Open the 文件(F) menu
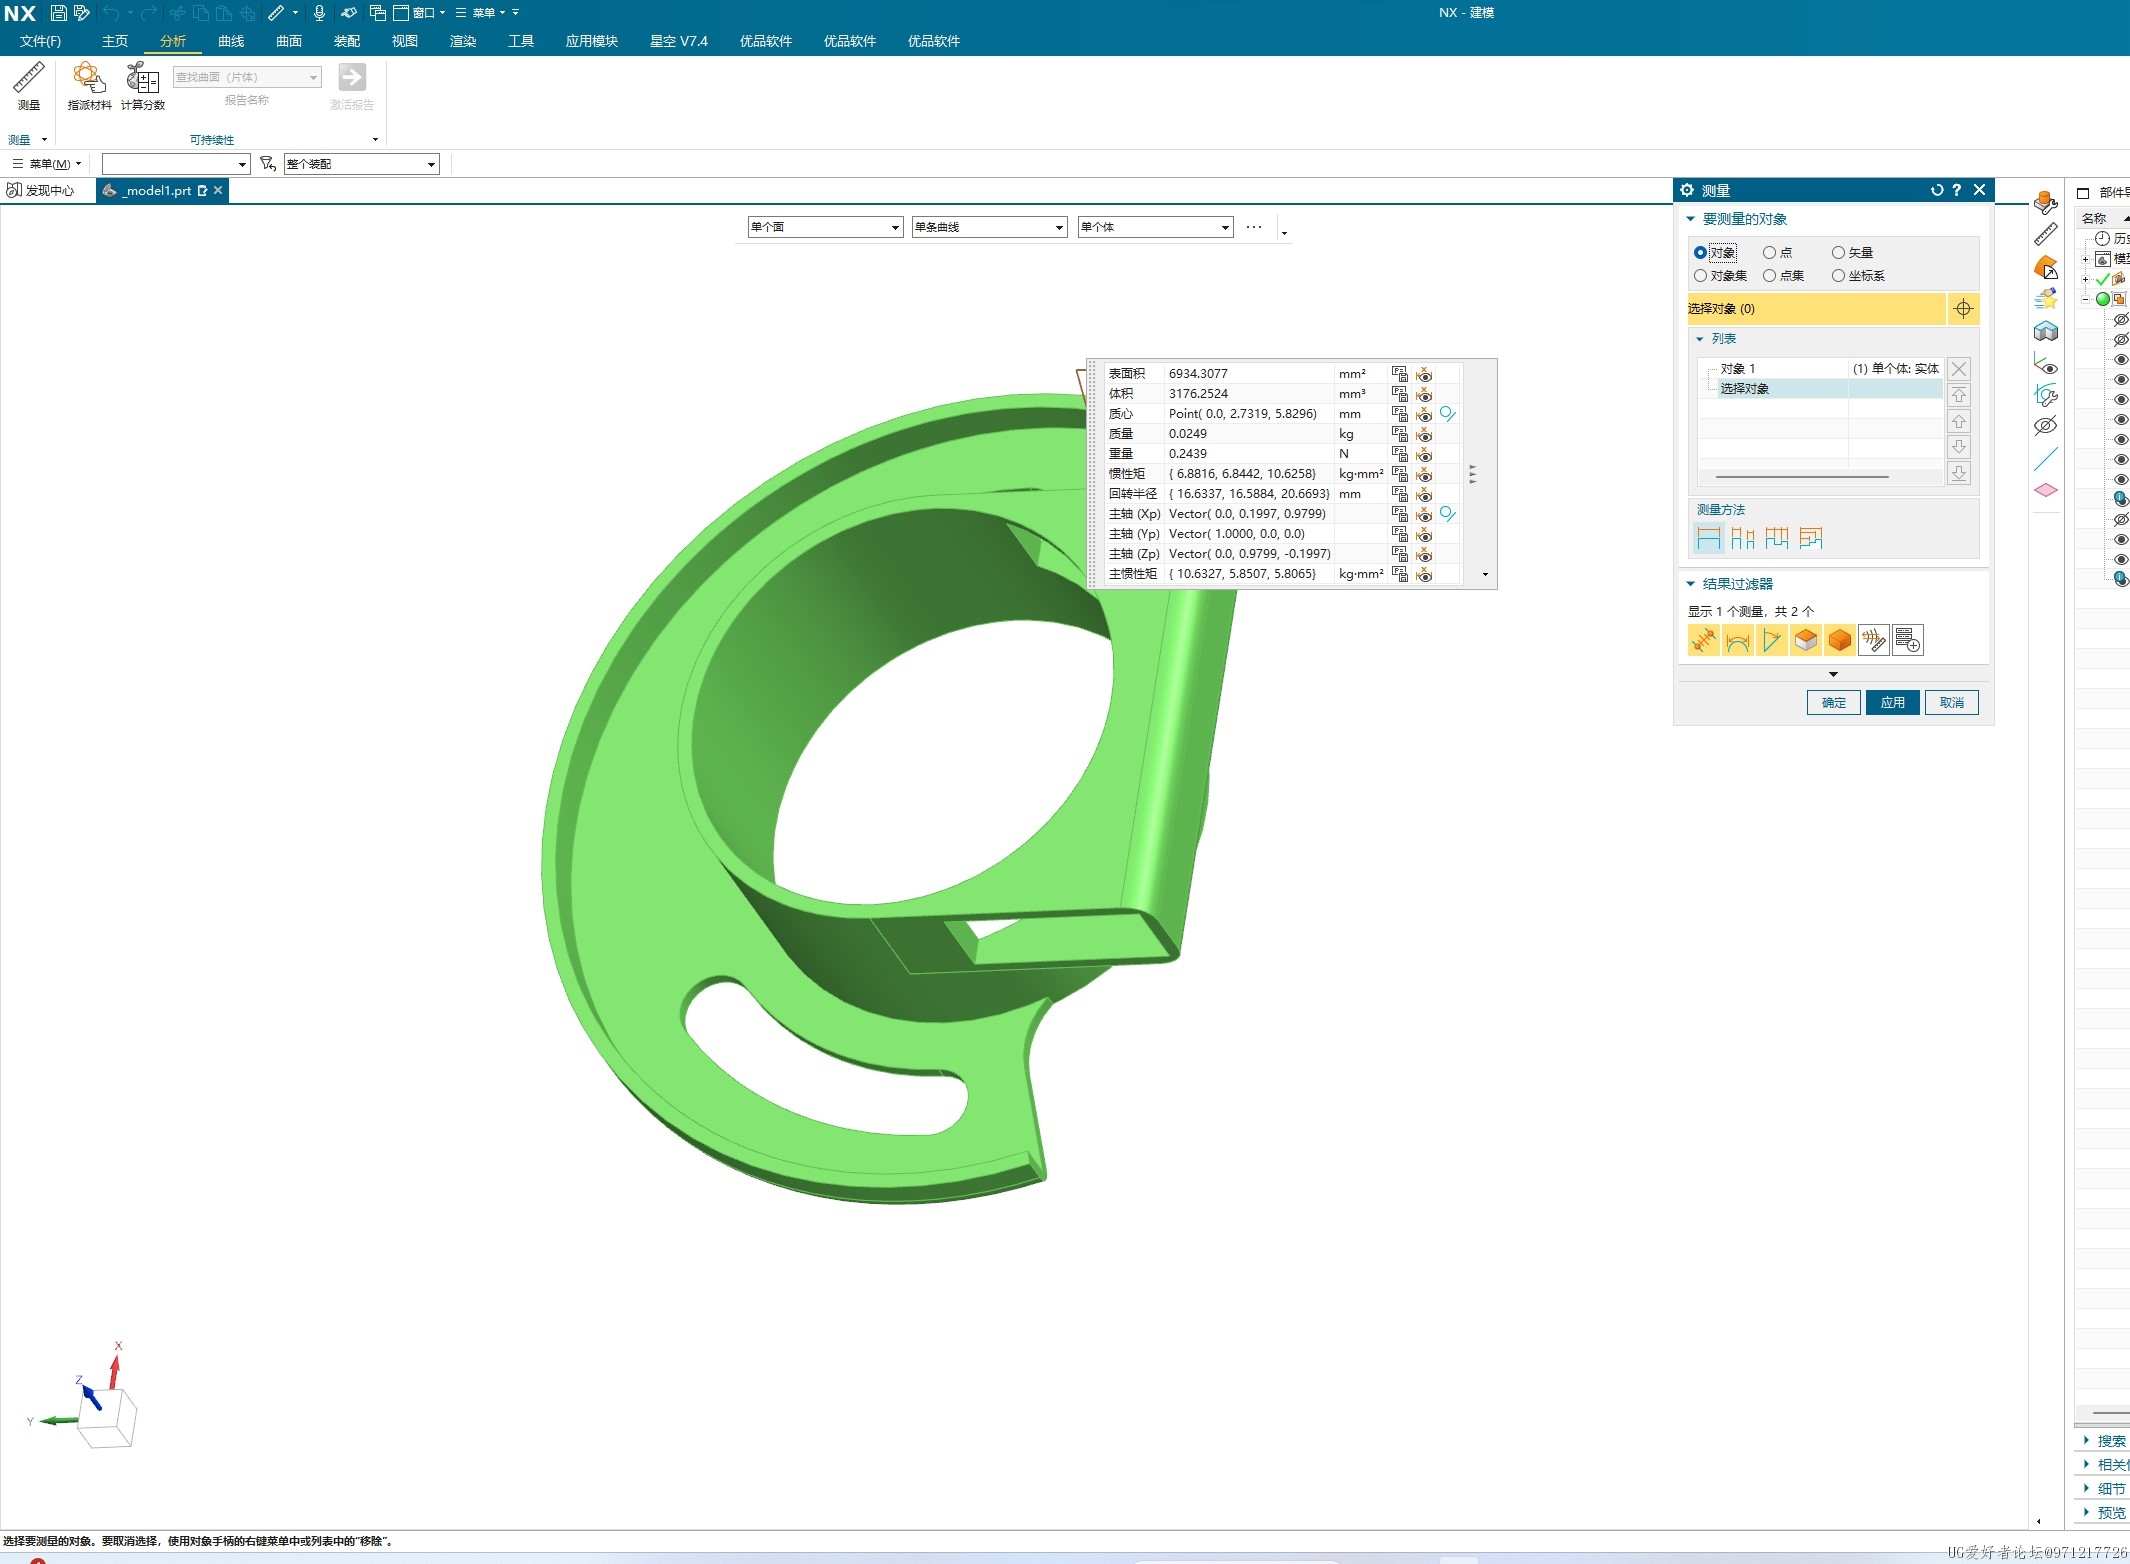Image resolution: width=2130 pixels, height=1564 pixels. [40, 41]
